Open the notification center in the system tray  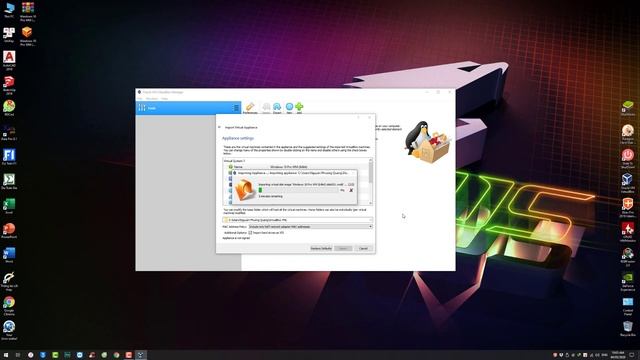632,355
